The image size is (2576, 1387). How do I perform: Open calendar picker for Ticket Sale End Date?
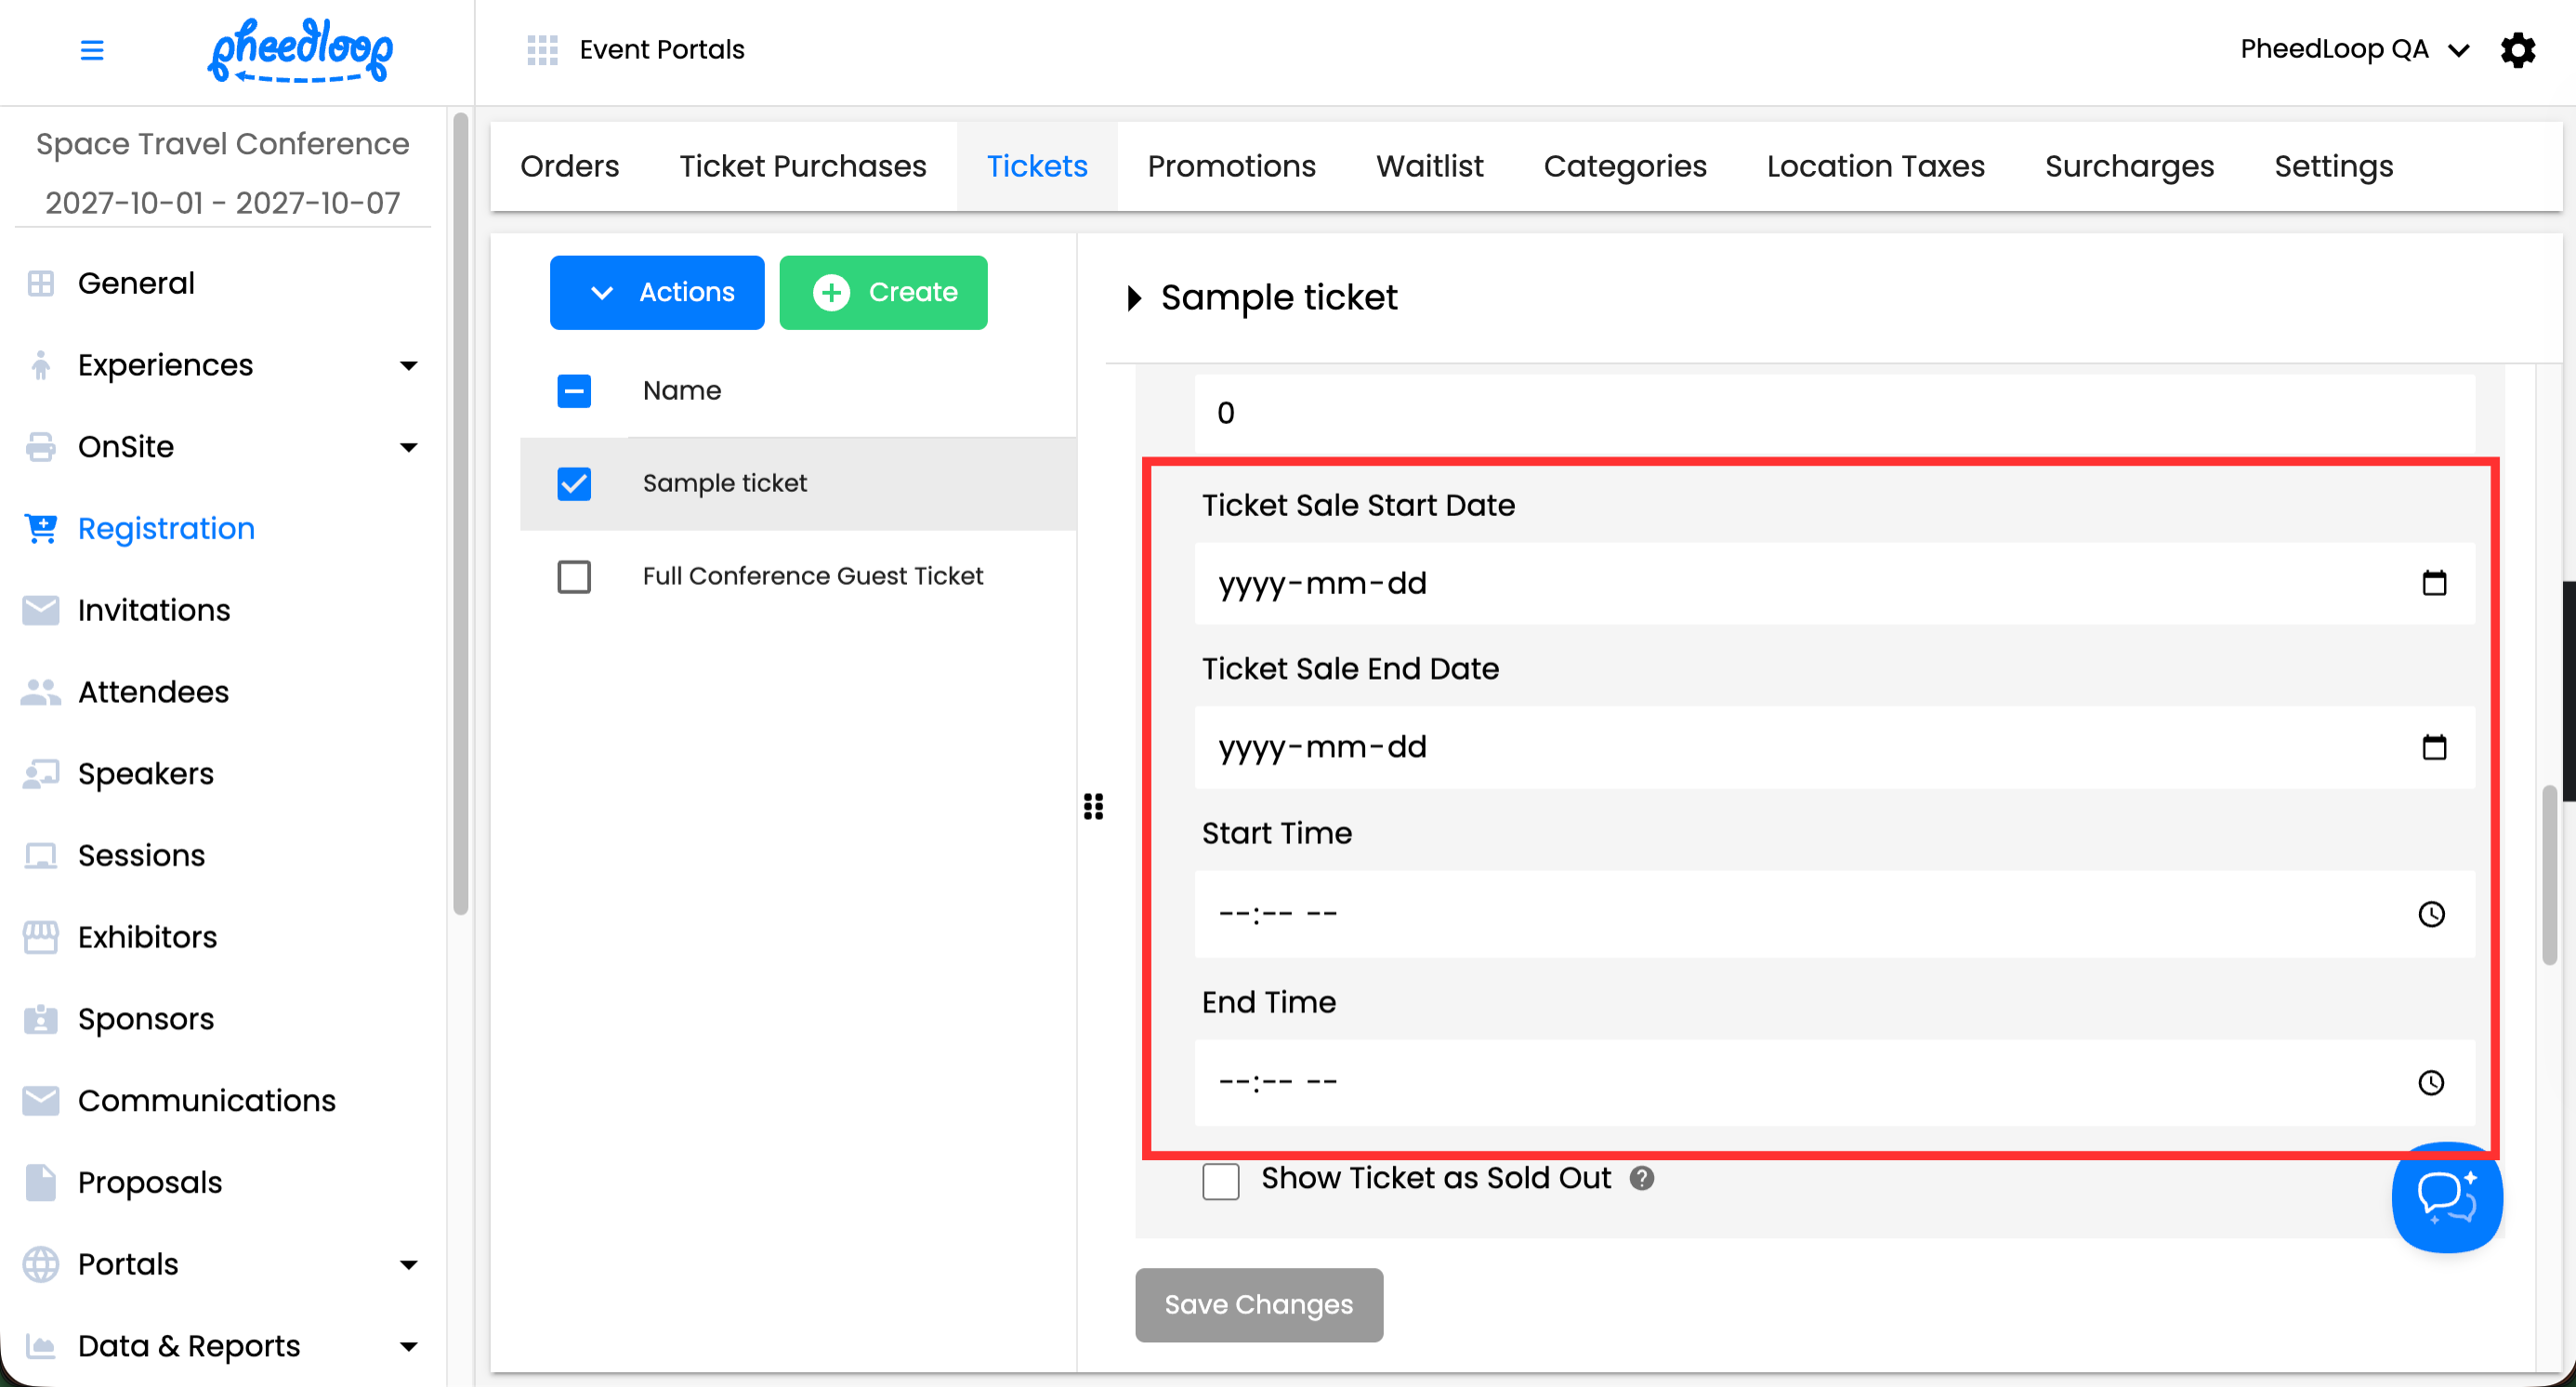point(2433,747)
